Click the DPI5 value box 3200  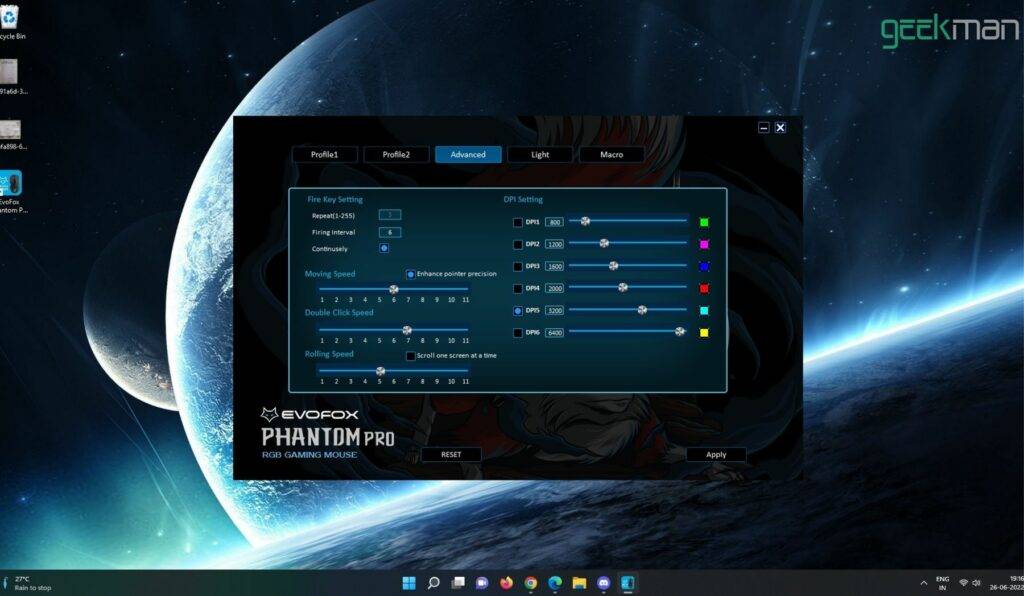tap(554, 311)
